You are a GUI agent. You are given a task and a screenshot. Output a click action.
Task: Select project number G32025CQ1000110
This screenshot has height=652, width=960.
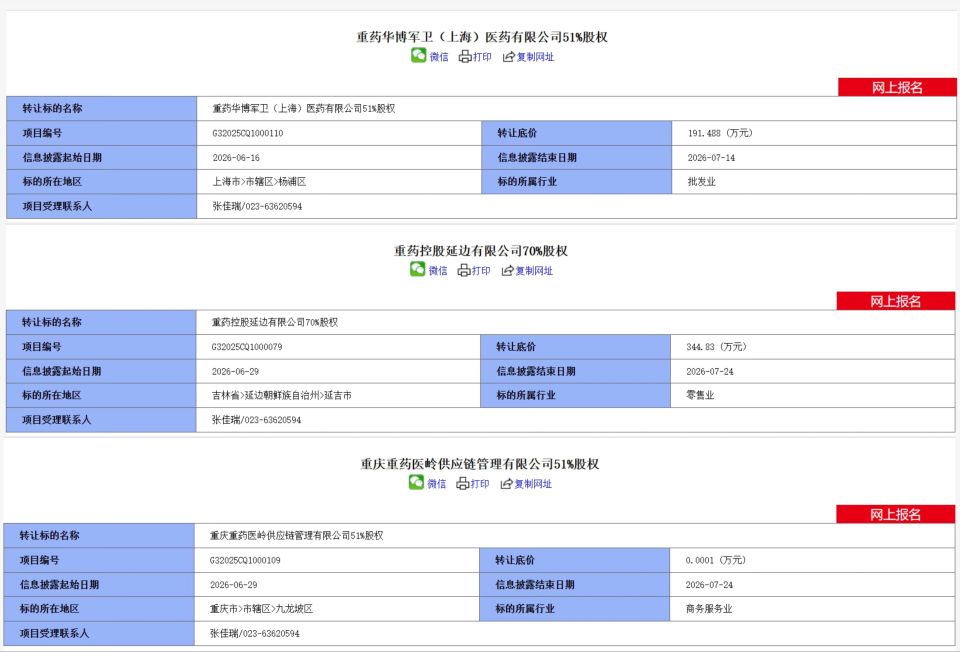tap(248, 133)
